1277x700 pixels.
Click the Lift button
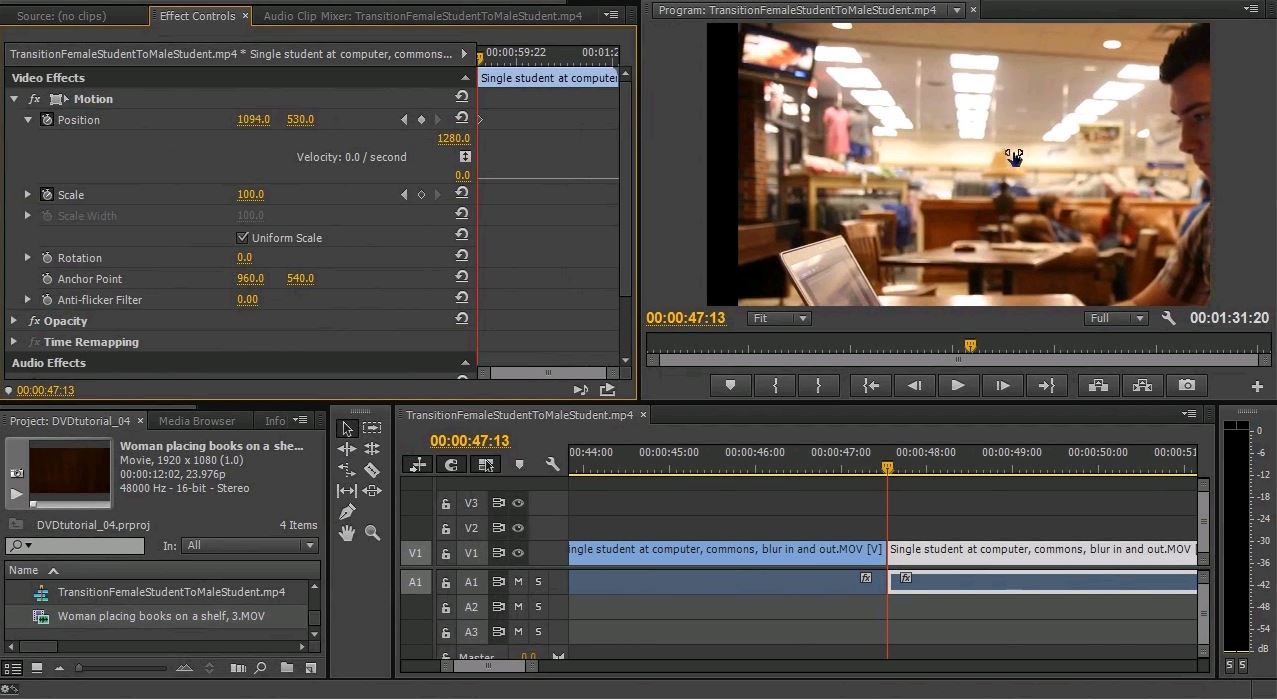1098,385
